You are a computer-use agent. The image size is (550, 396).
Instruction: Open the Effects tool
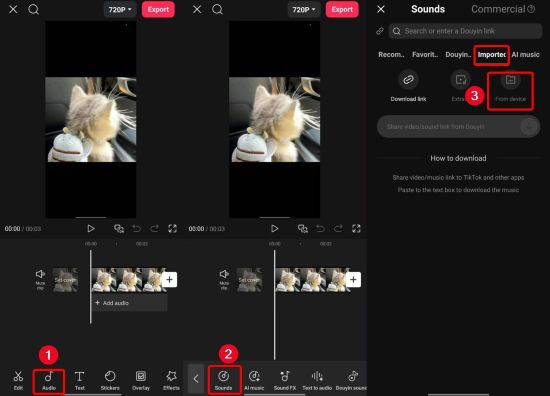(172, 381)
